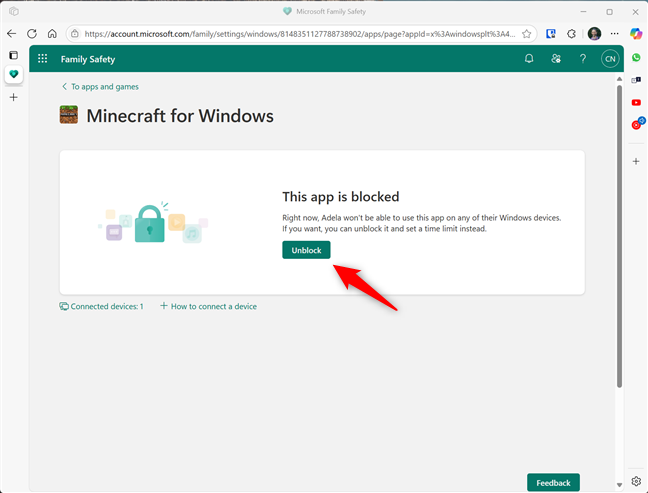648x493 pixels.
Task: Open How to connect a device
Action: point(208,306)
